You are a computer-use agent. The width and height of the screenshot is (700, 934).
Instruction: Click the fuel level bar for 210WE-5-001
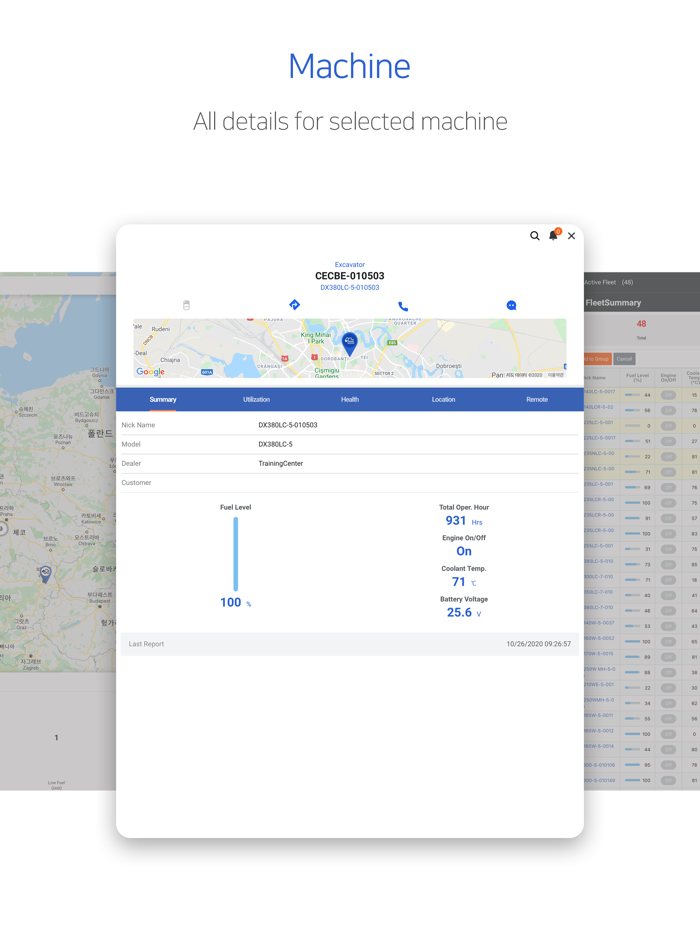click(x=633, y=688)
